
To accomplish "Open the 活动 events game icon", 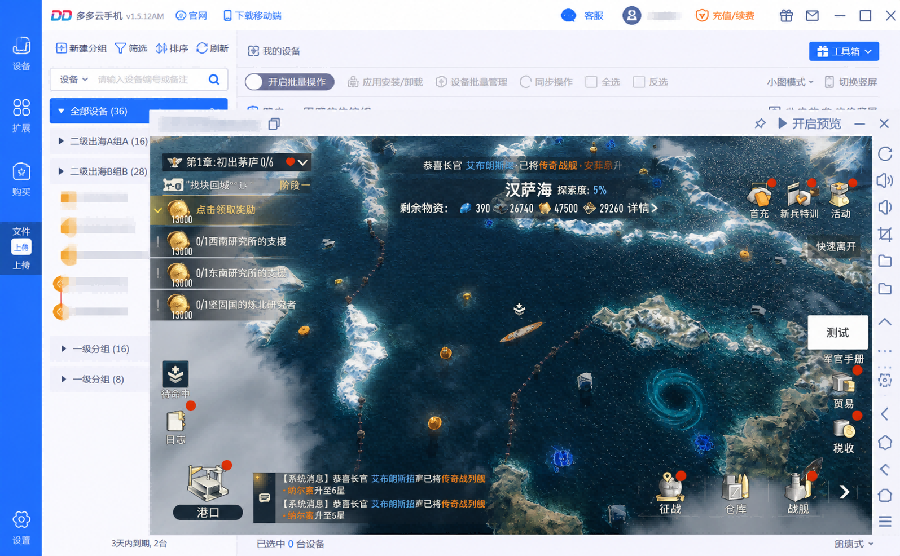I will [840, 200].
